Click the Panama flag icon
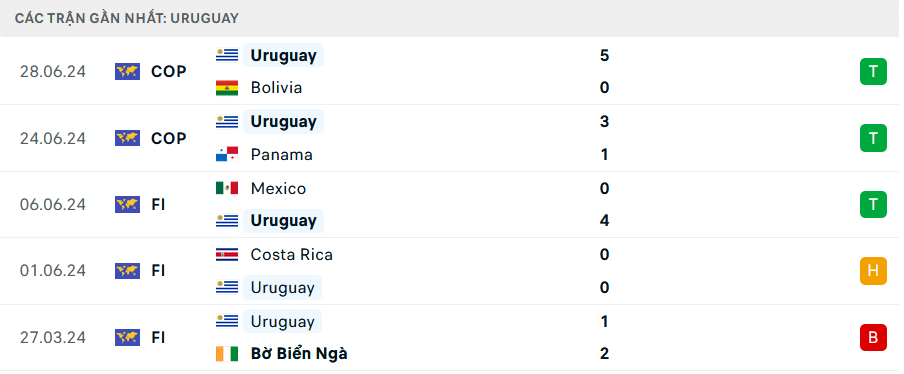Viewport: 904px width, 374px height. 227,154
